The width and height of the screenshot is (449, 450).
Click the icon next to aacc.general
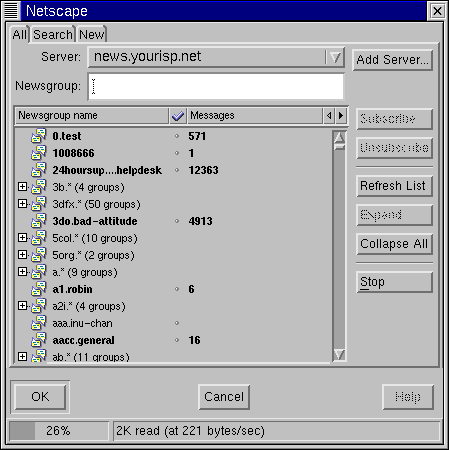[x=39, y=340]
